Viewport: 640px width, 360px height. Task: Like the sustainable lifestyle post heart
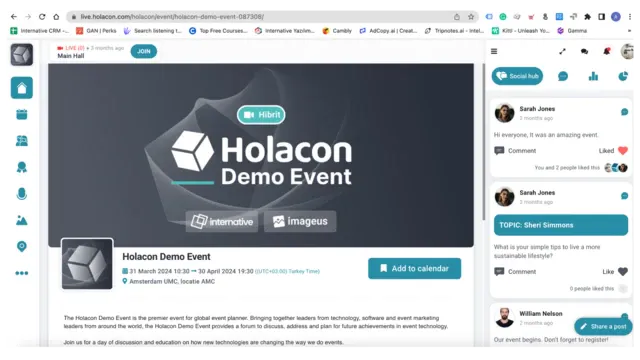point(623,271)
